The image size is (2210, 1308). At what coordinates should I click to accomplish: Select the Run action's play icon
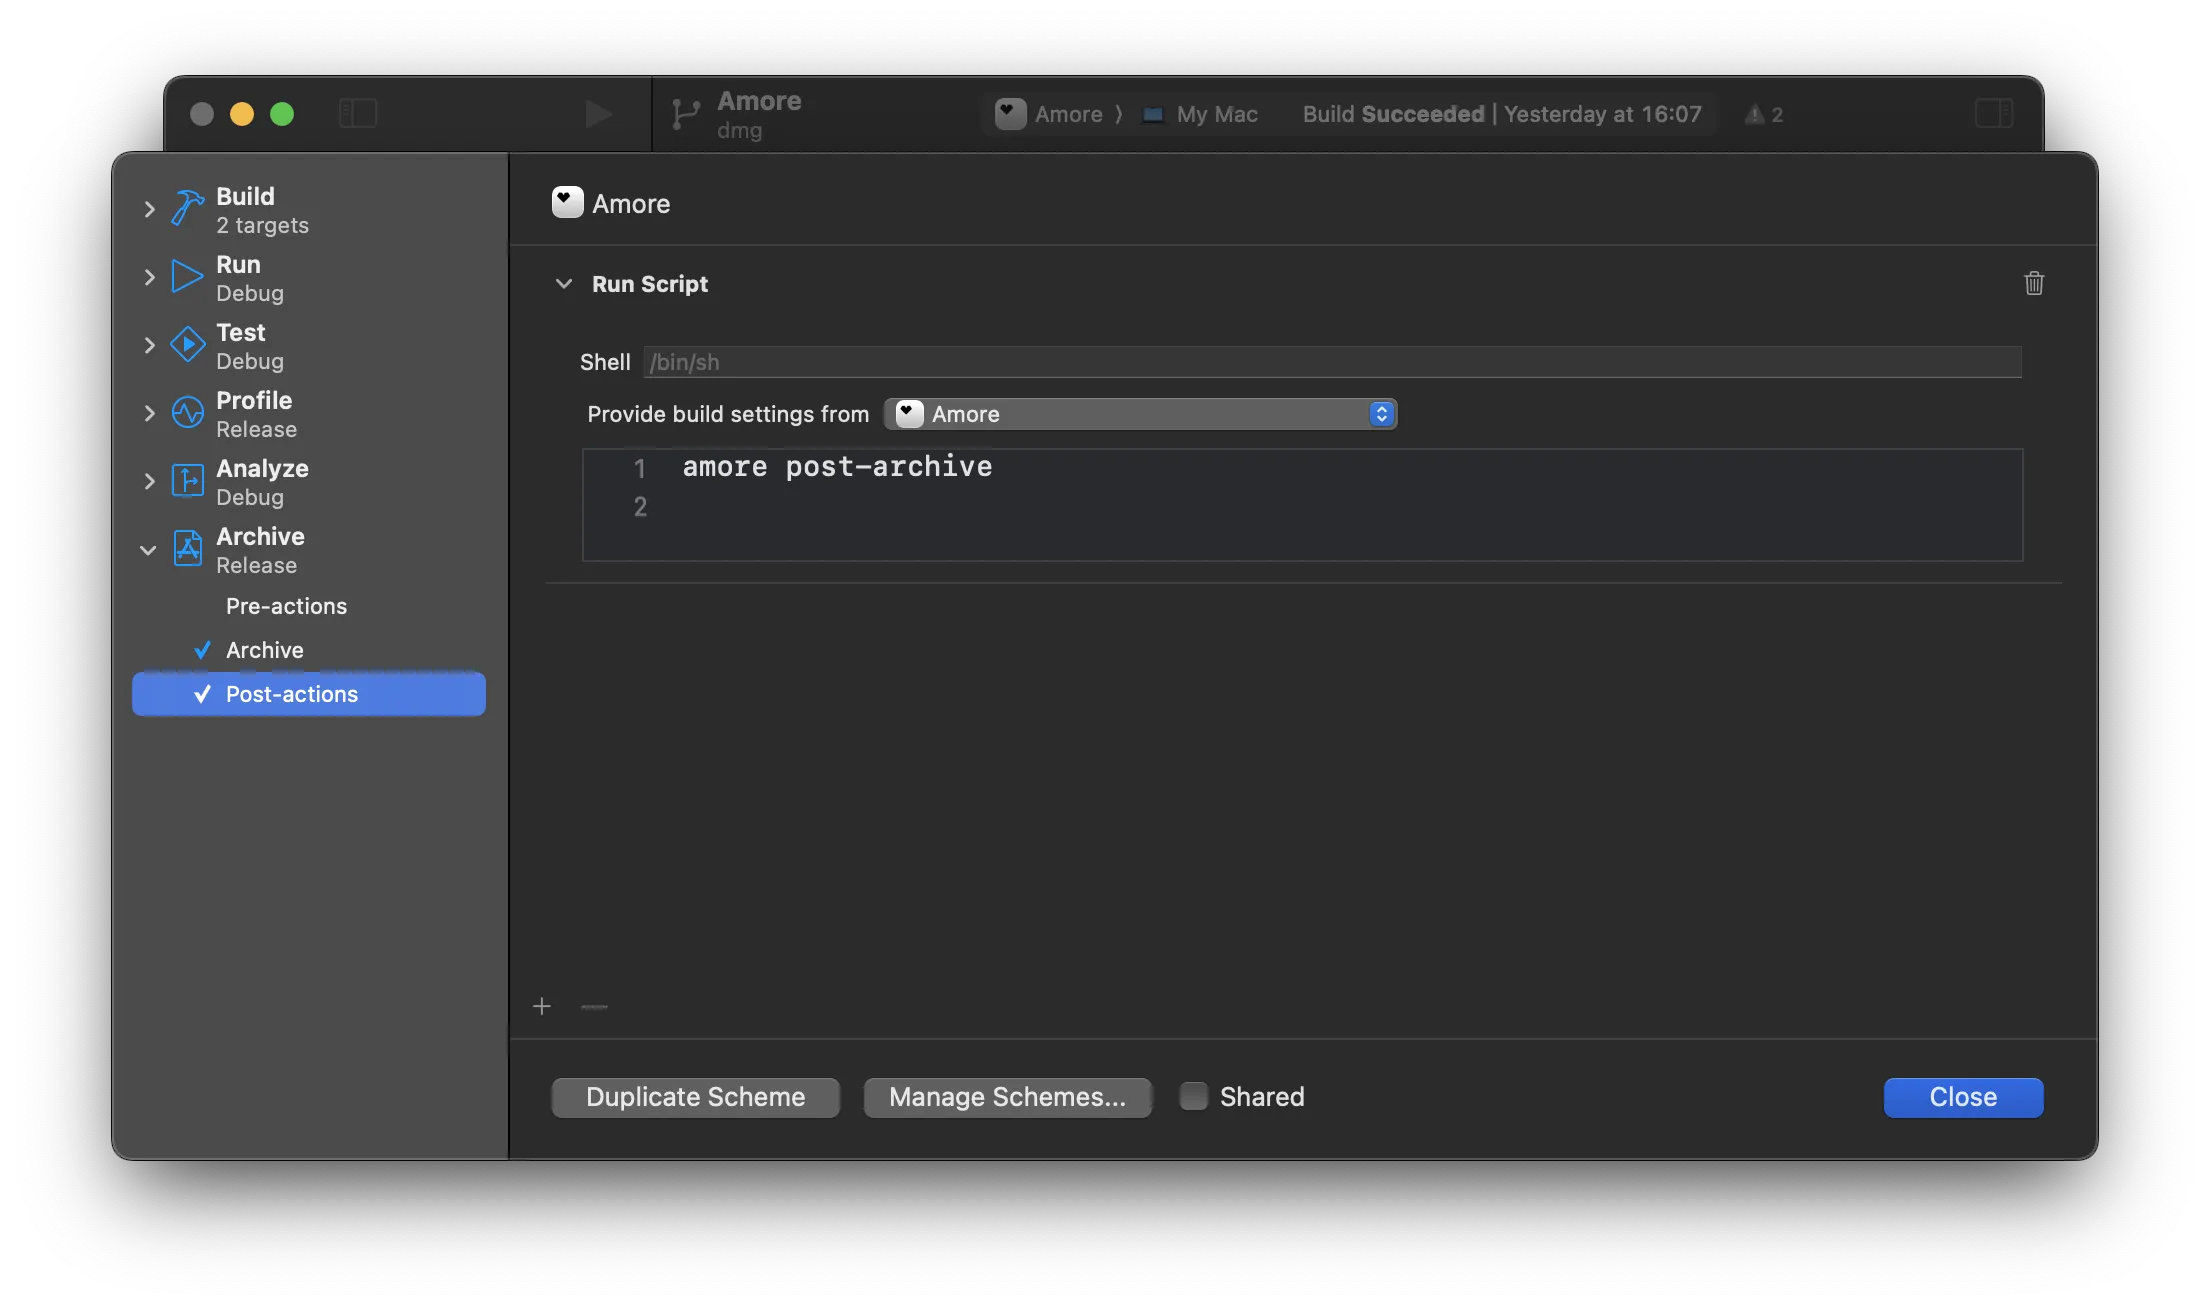click(186, 276)
